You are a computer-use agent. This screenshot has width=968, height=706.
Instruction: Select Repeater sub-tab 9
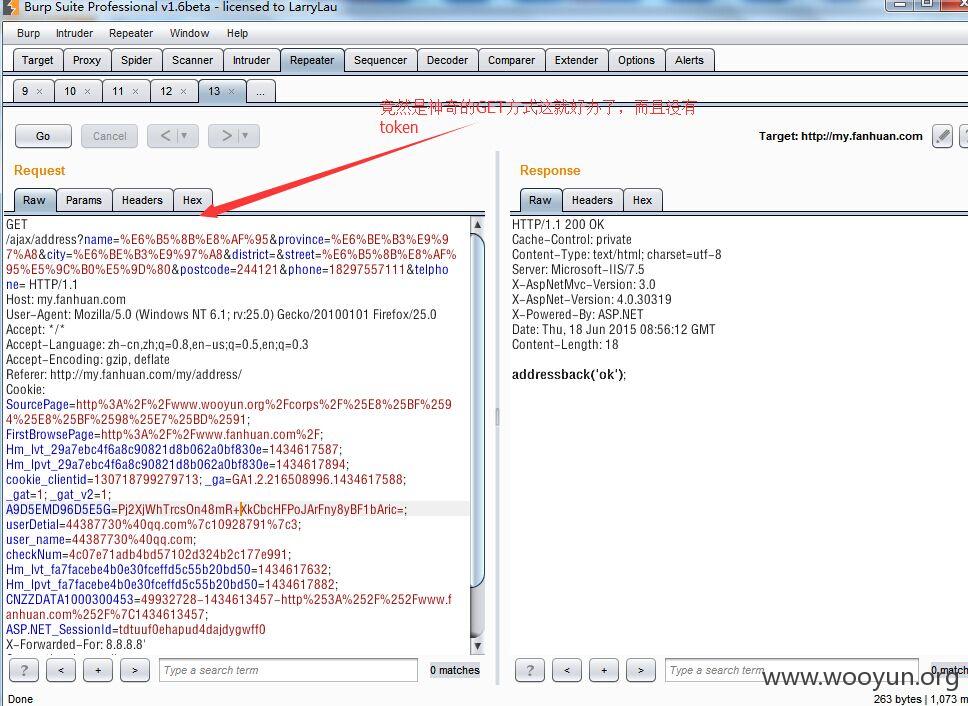(x=25, y=91)
